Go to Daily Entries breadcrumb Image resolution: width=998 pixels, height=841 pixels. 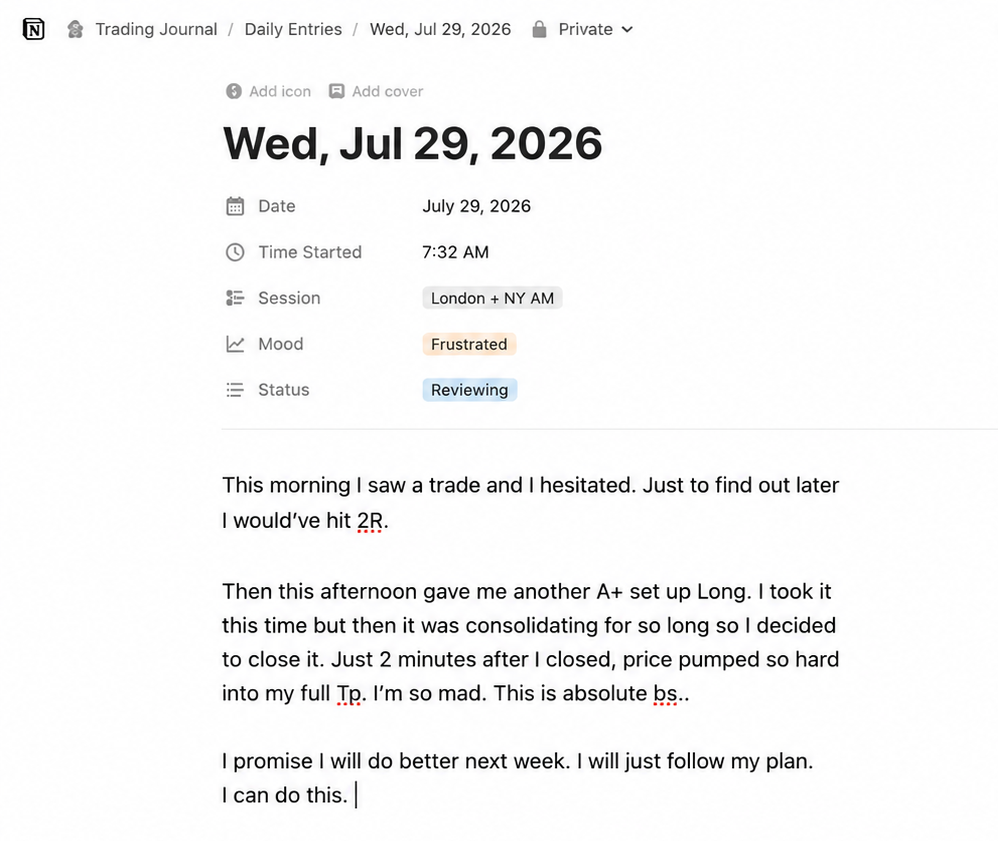(293, 29)
